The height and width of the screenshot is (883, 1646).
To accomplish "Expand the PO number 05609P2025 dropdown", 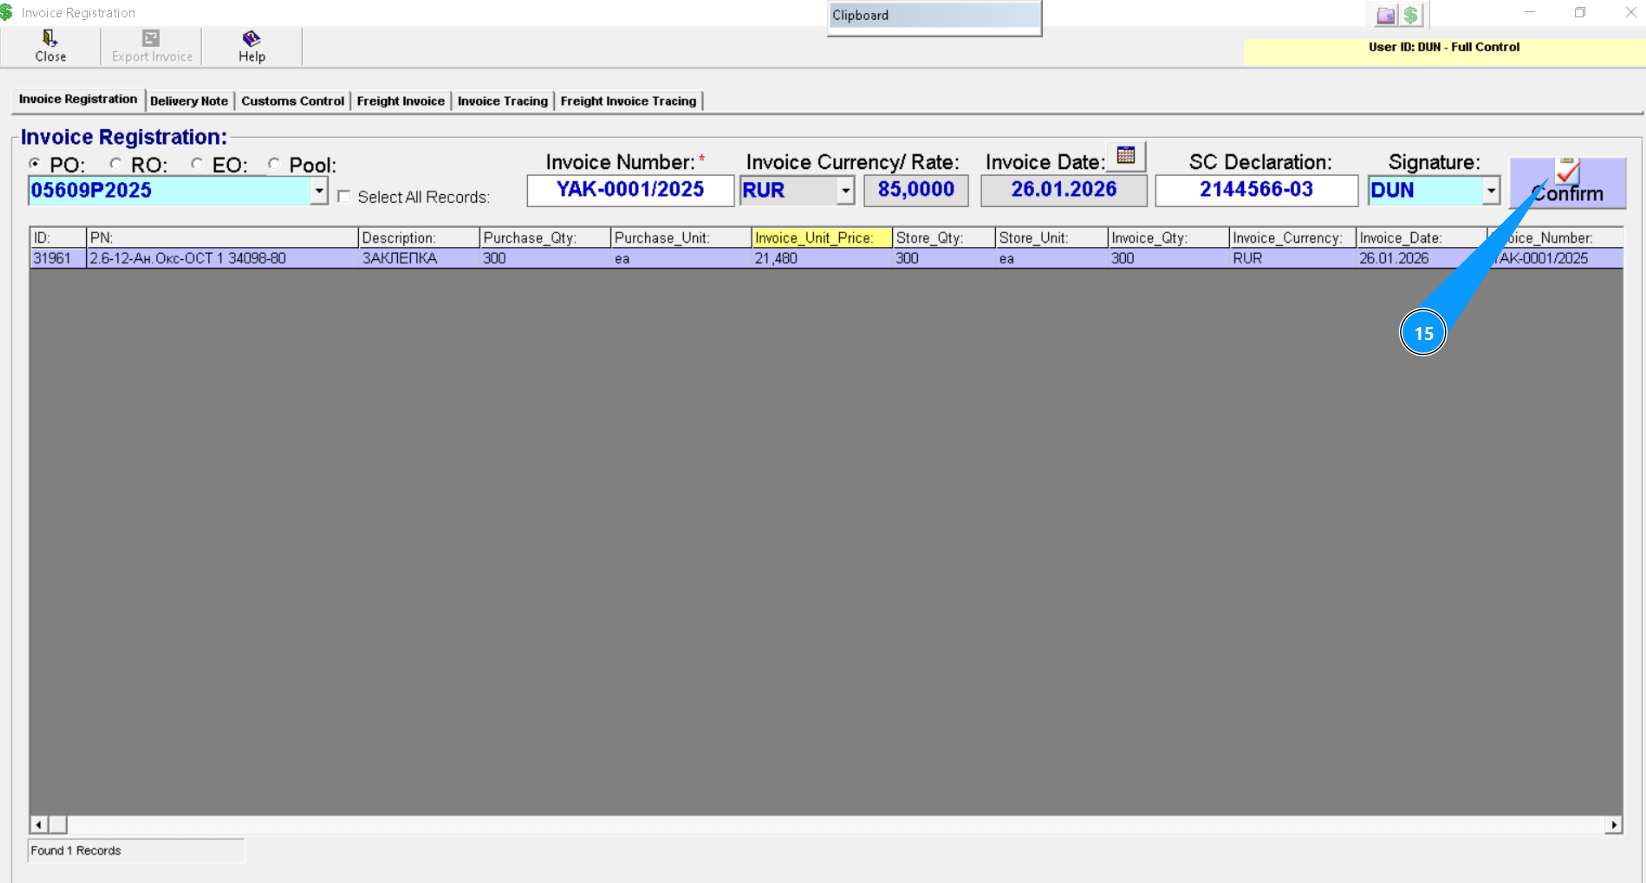I will 319,191.
